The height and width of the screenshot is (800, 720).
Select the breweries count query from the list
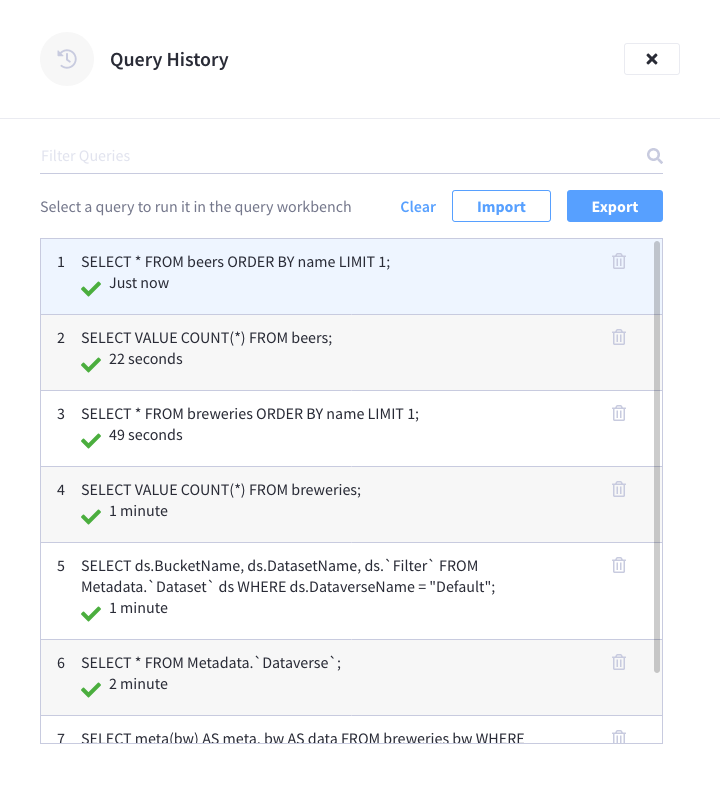(300, 490)
